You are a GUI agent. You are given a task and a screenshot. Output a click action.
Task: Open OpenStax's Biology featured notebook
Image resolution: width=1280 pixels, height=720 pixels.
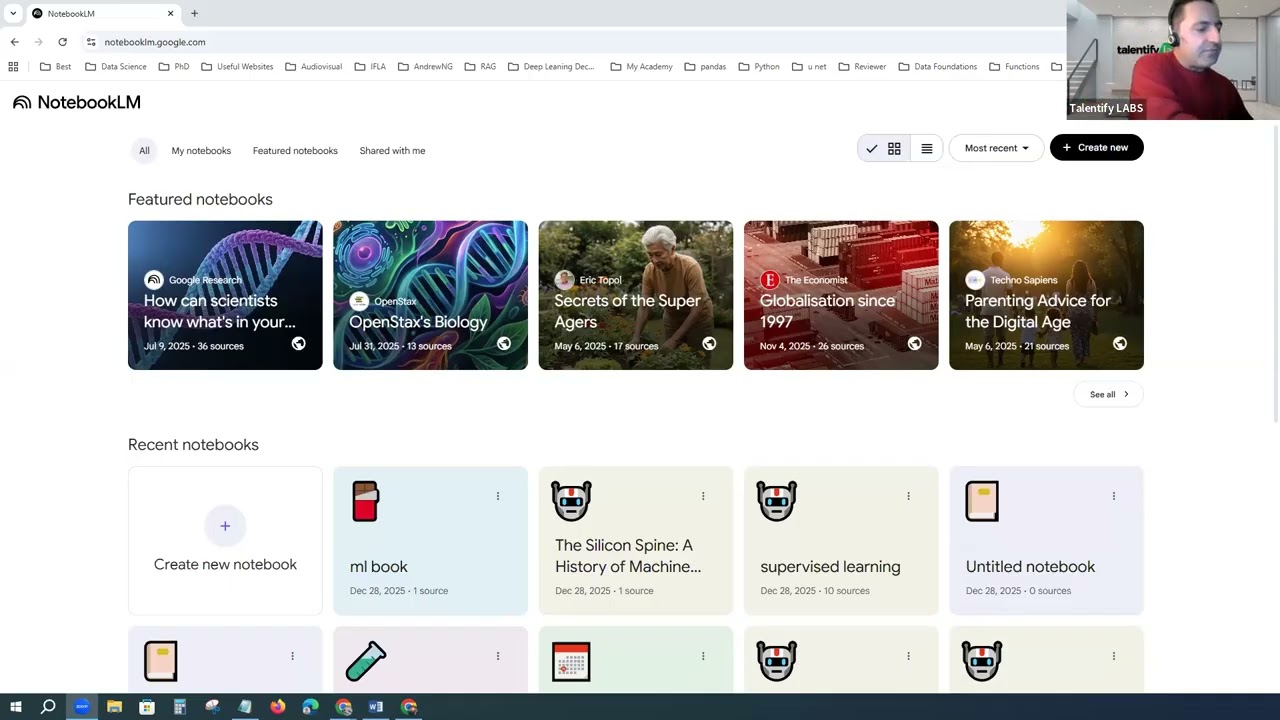pos(430,295)
